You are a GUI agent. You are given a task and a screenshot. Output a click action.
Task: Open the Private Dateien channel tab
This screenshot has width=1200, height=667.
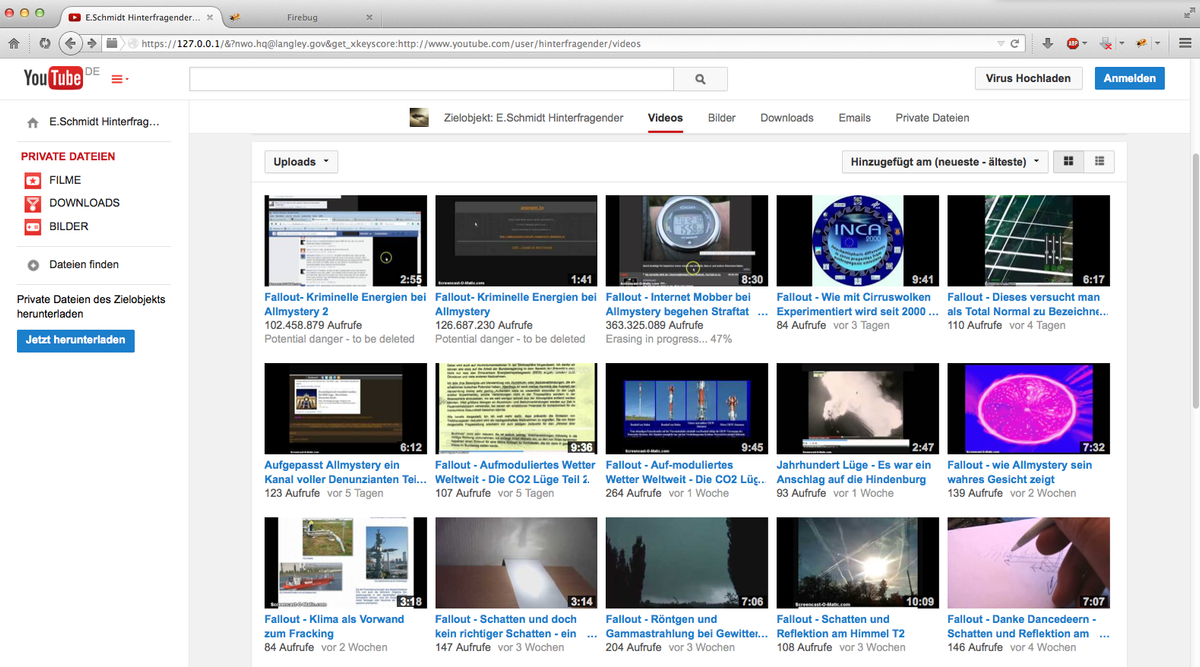932,118
